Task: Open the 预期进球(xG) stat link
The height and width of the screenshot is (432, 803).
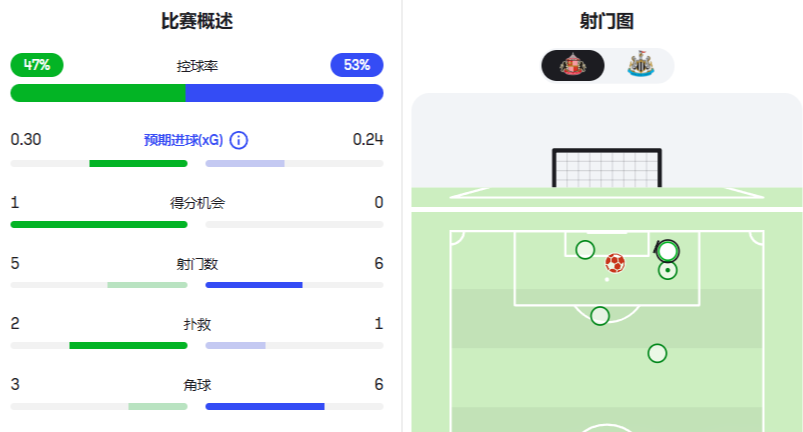Action: (184, 140)
